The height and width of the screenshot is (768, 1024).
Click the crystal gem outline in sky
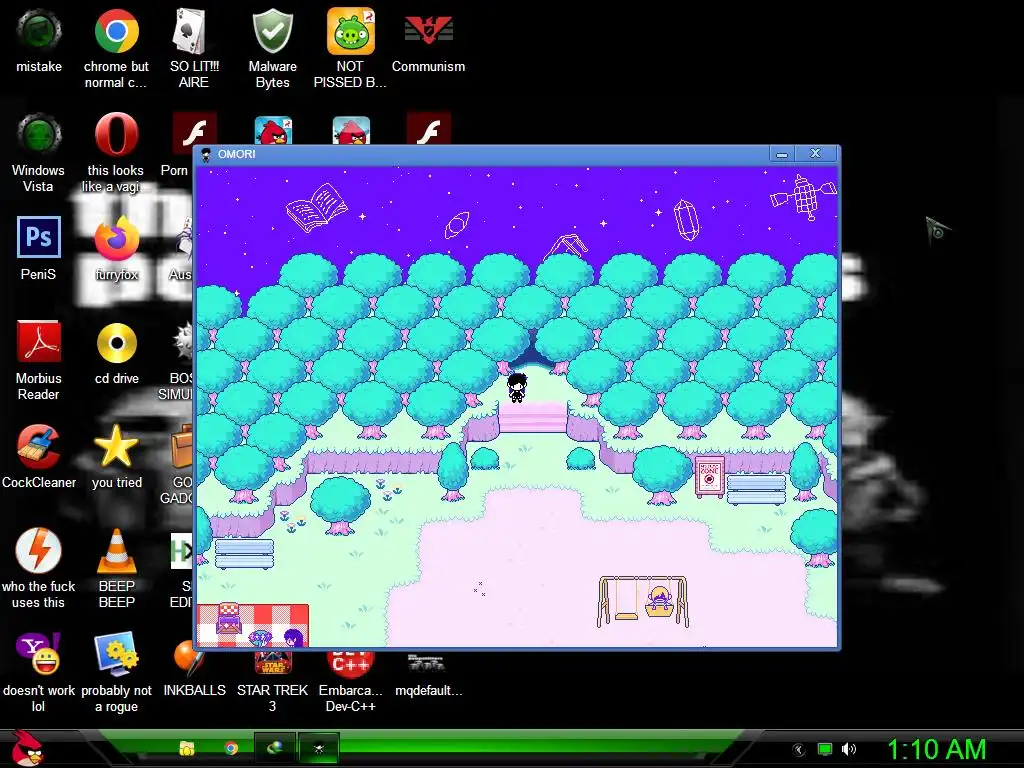(686, 220)
